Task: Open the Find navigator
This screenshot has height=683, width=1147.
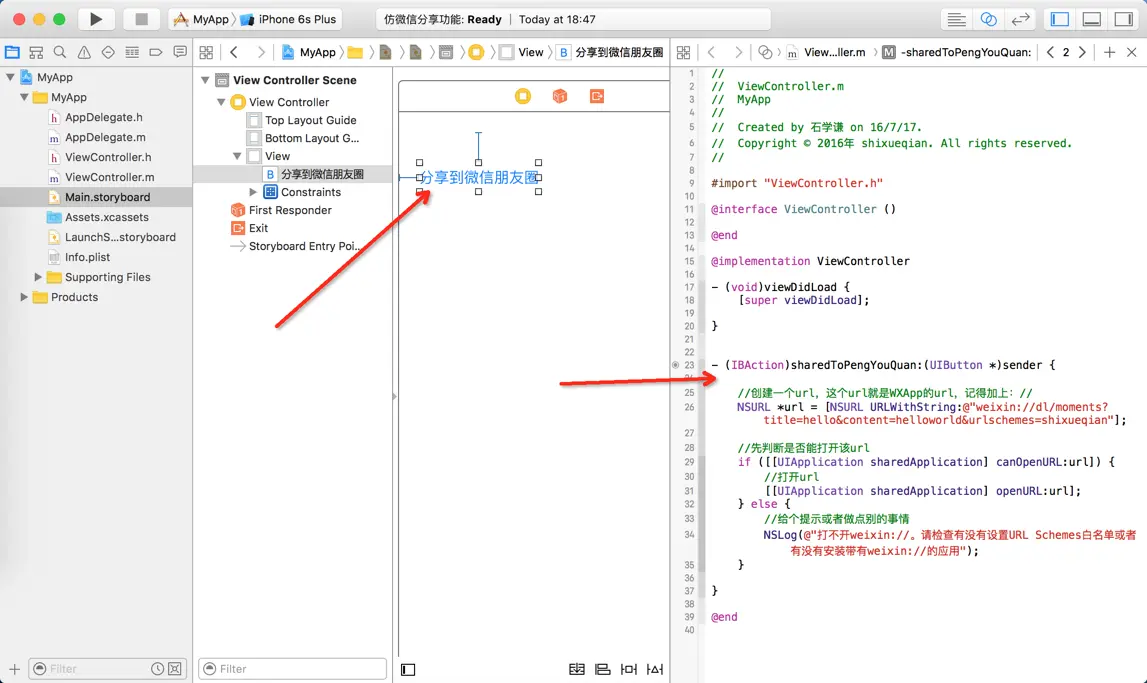Action: pyautogui.click(x=60, y=52)
